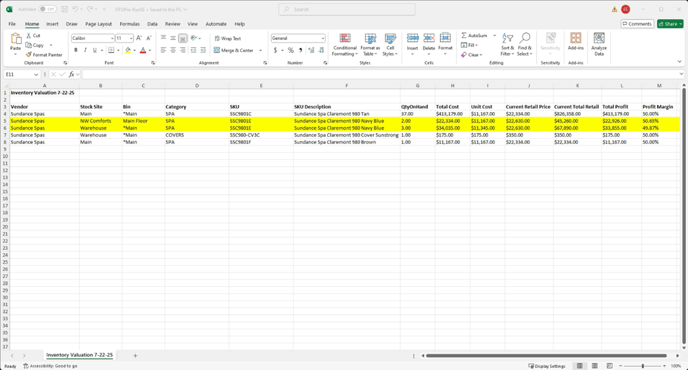Decrease the font size
Screen dimensions: 688x370
(x=149, y=38)
